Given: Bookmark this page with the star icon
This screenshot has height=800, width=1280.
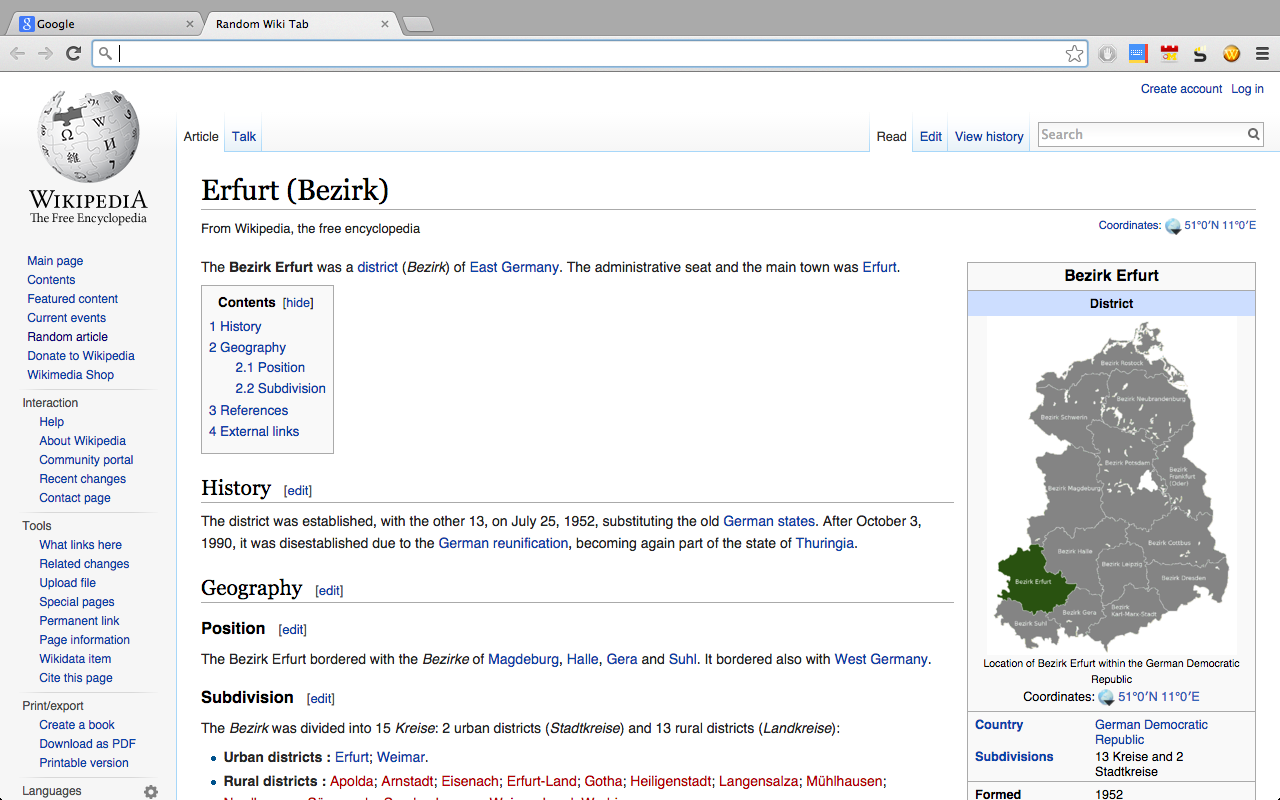Looking at the screenshot, I should point(1074,54).
